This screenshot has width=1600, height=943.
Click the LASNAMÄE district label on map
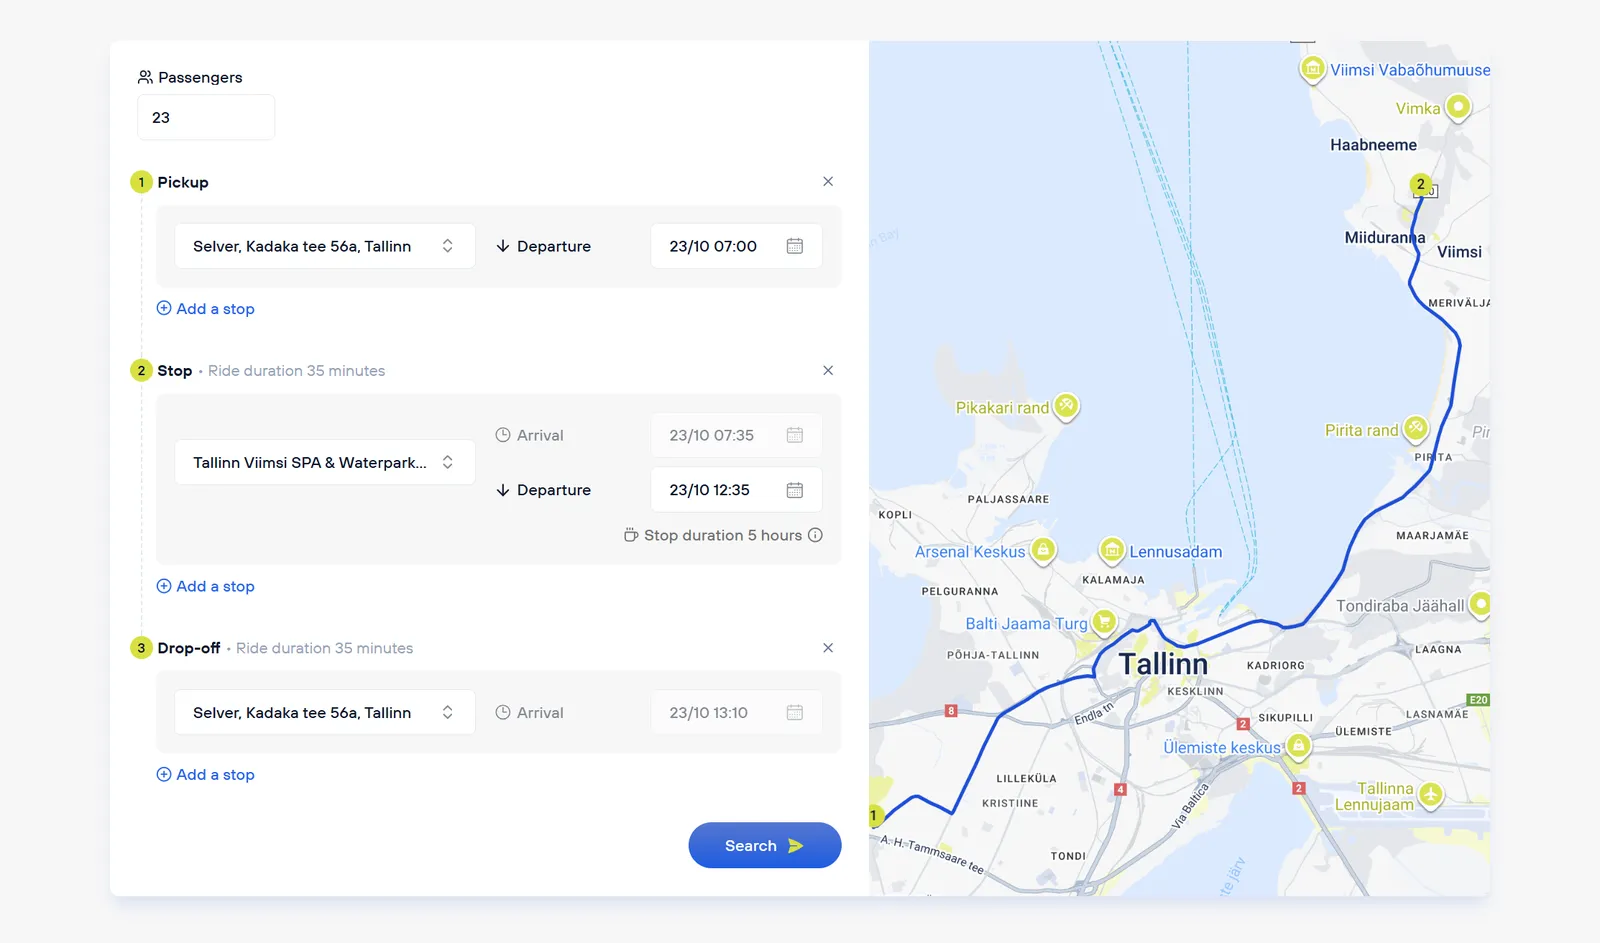coord(1437,714)
